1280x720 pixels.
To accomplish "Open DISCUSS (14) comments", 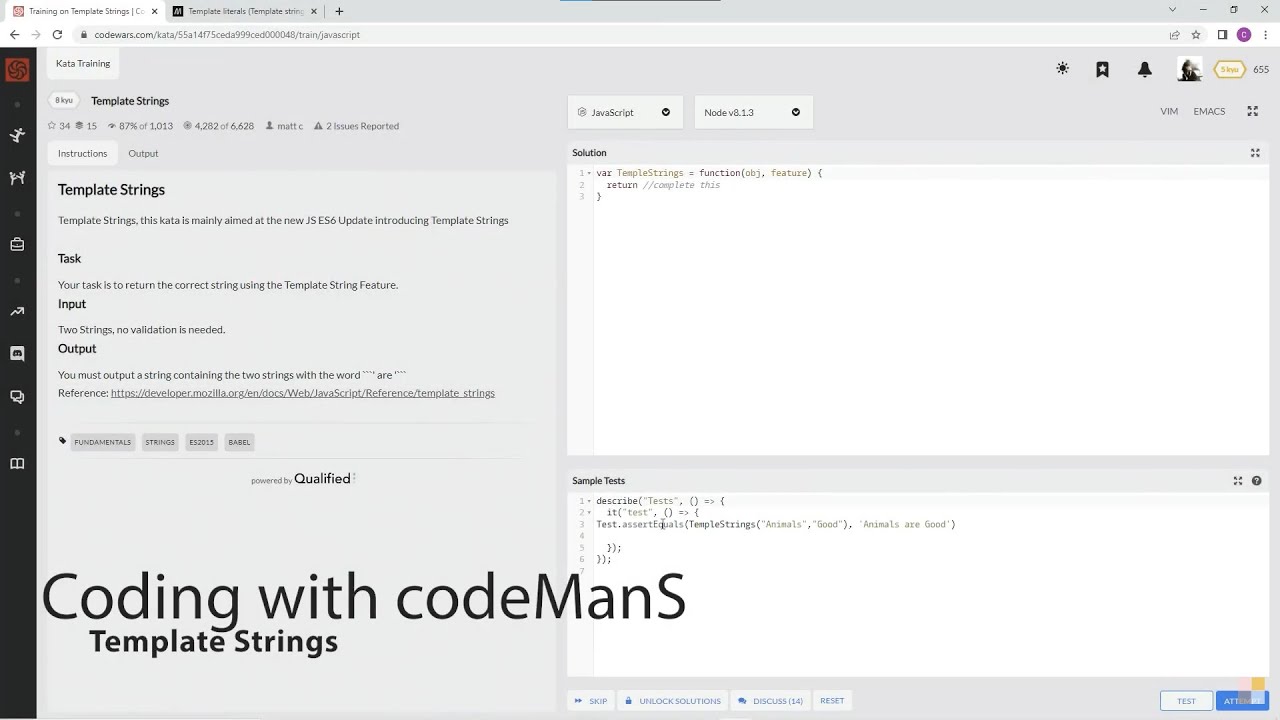I will click(x=771, y=701).
